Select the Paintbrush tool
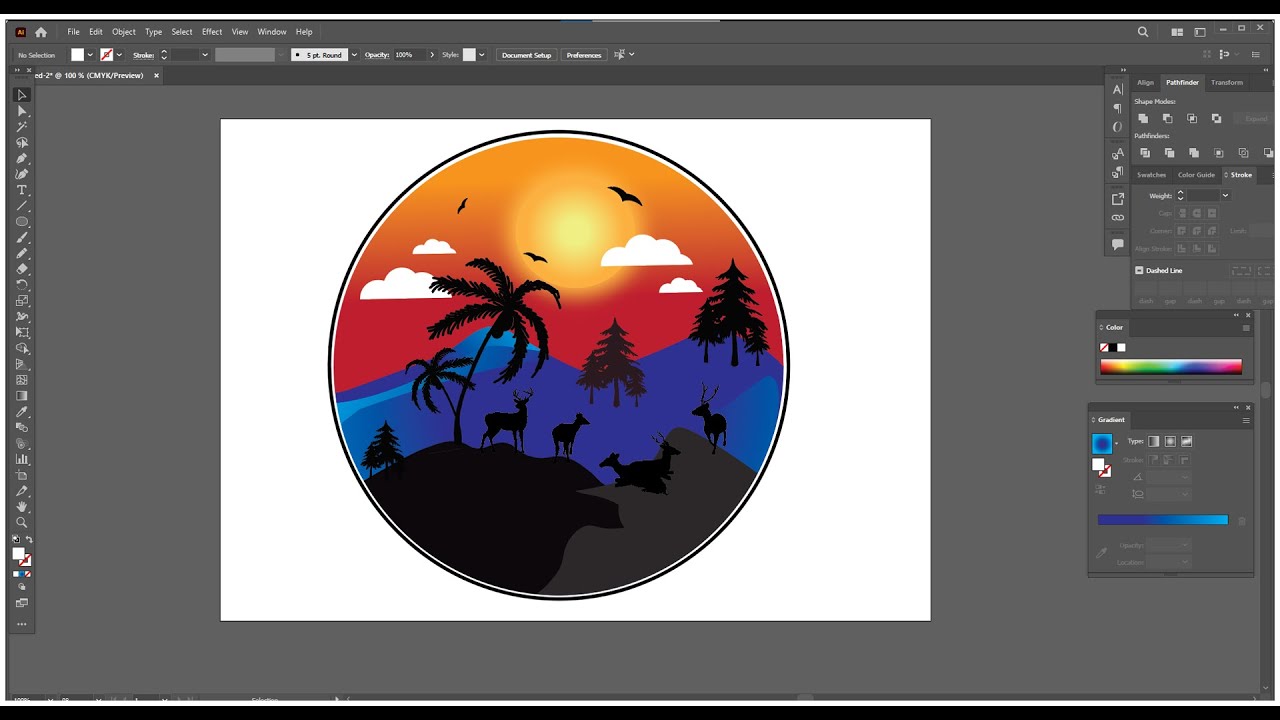The height and width of the screenshot is (720, 1280). (x=22, y=237)
